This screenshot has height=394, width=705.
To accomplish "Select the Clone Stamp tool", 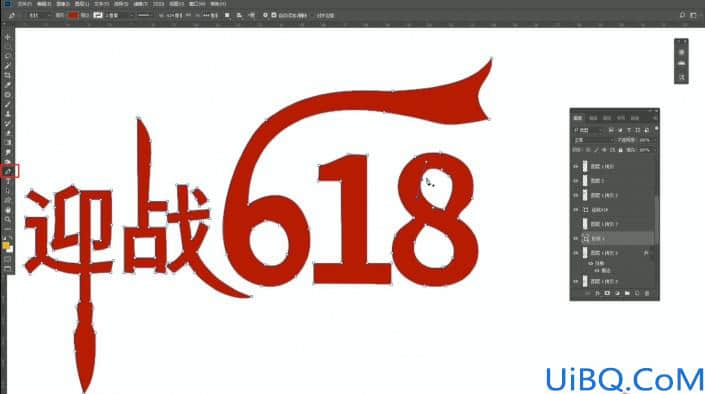I will pos(8,114).
